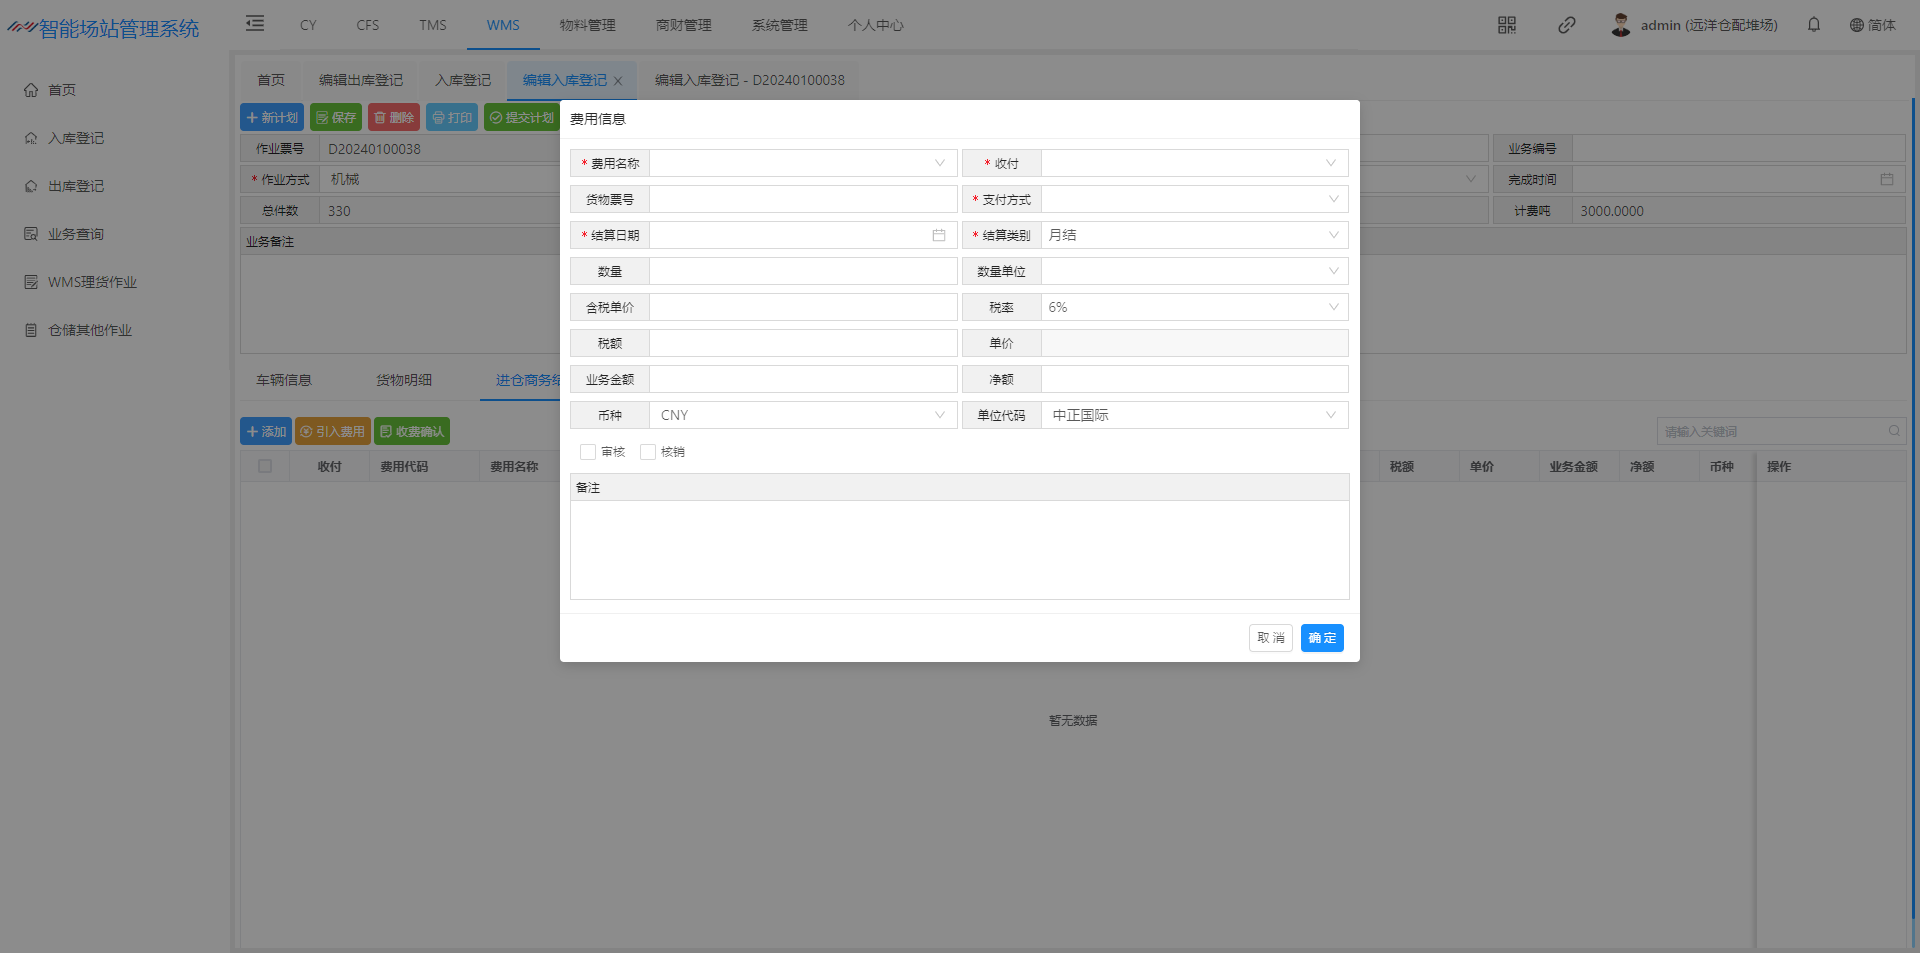The width and height of the screenshot is (1920, 953).
Task: Enable the 核销 checkbox
Action: click(x=648, y=452)
